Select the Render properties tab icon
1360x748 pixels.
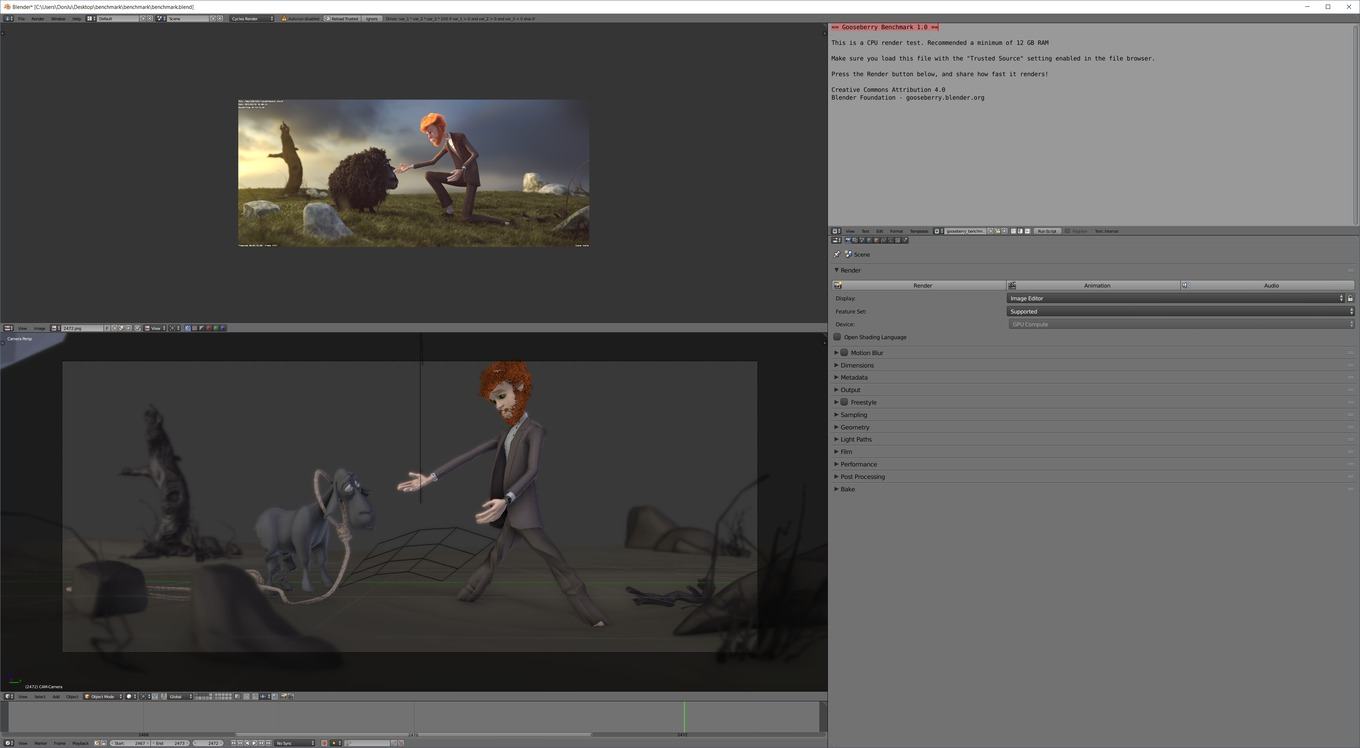(848, 240)
